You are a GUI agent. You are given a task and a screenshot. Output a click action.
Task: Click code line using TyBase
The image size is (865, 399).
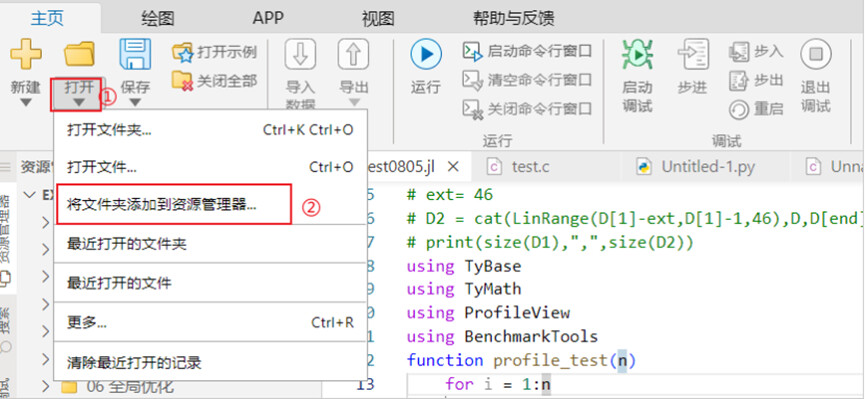464,267
